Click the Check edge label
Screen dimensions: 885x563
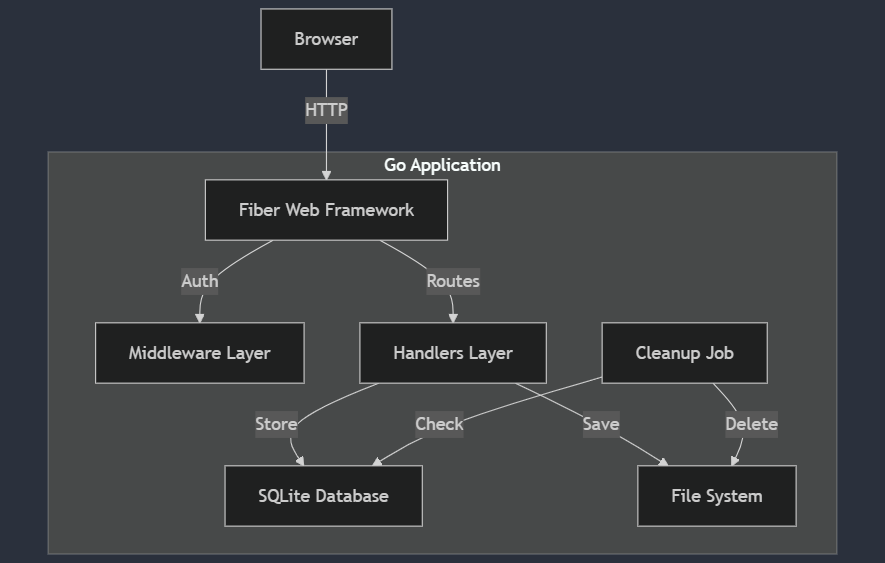[x=439, y=424]
